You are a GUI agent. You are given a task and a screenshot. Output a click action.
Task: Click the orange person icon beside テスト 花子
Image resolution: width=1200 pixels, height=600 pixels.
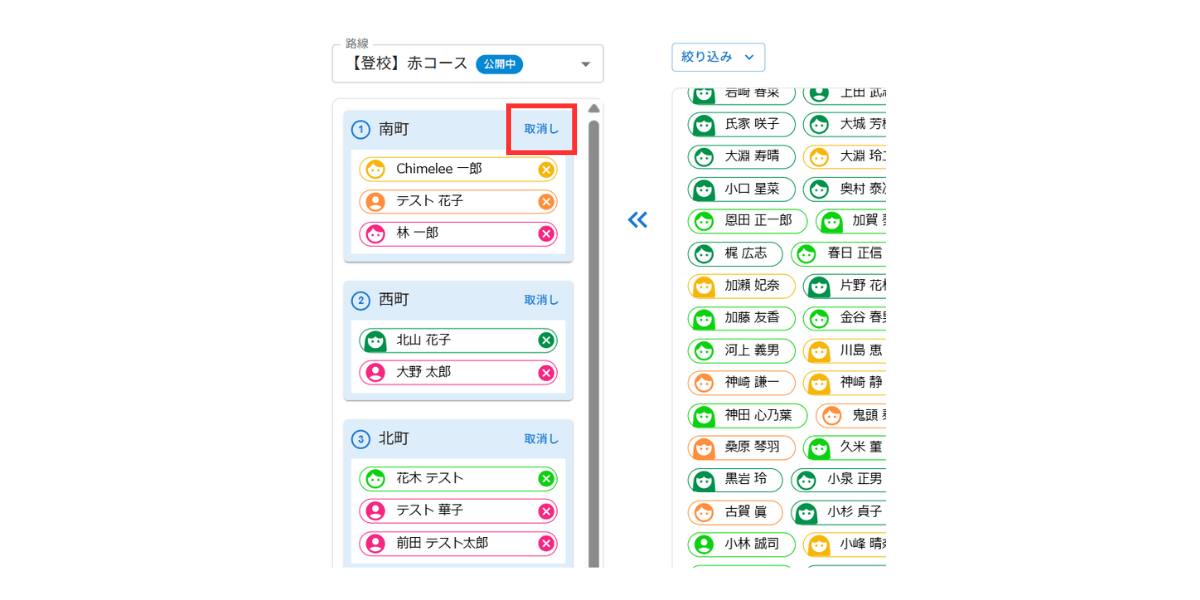[x=378, y=201]
